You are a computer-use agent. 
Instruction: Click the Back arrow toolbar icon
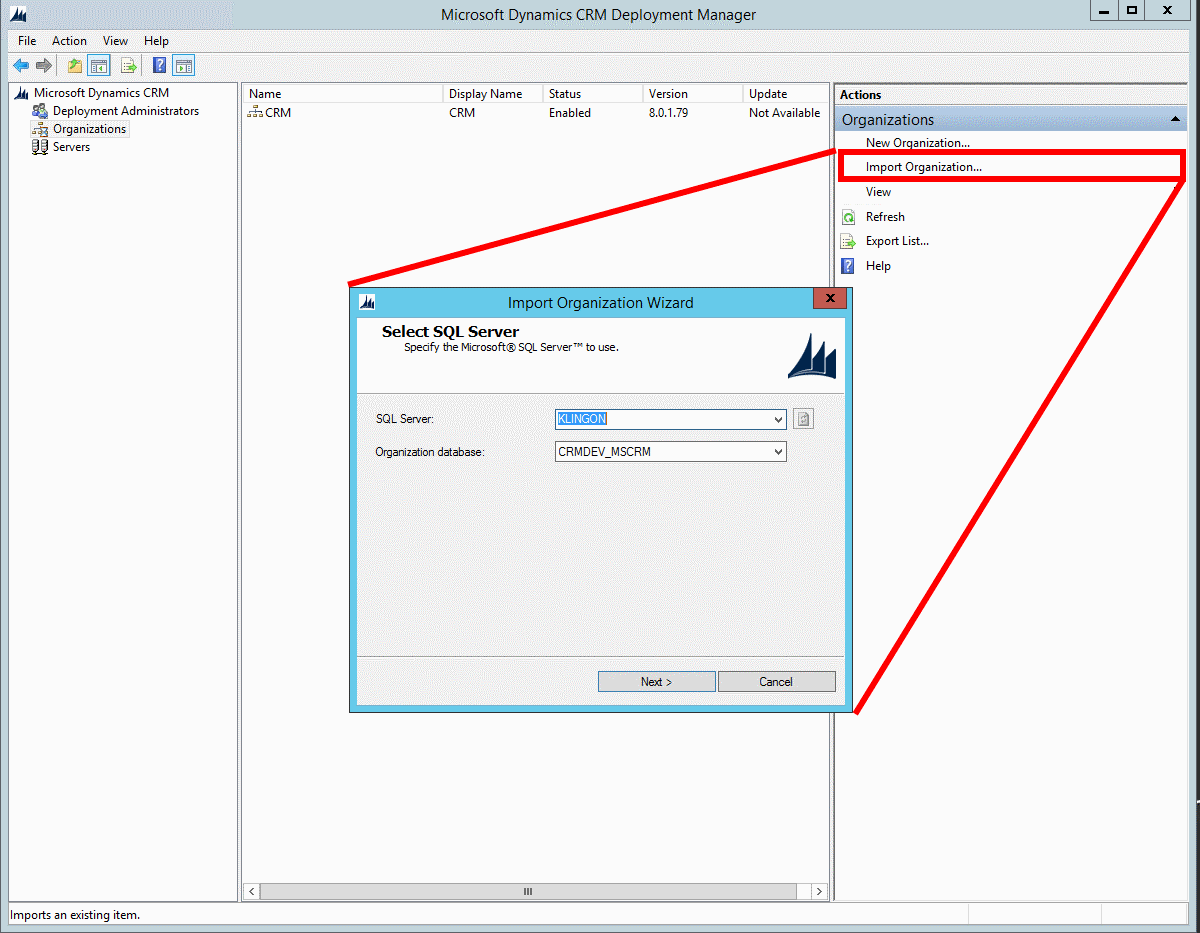tap(20, 66)
